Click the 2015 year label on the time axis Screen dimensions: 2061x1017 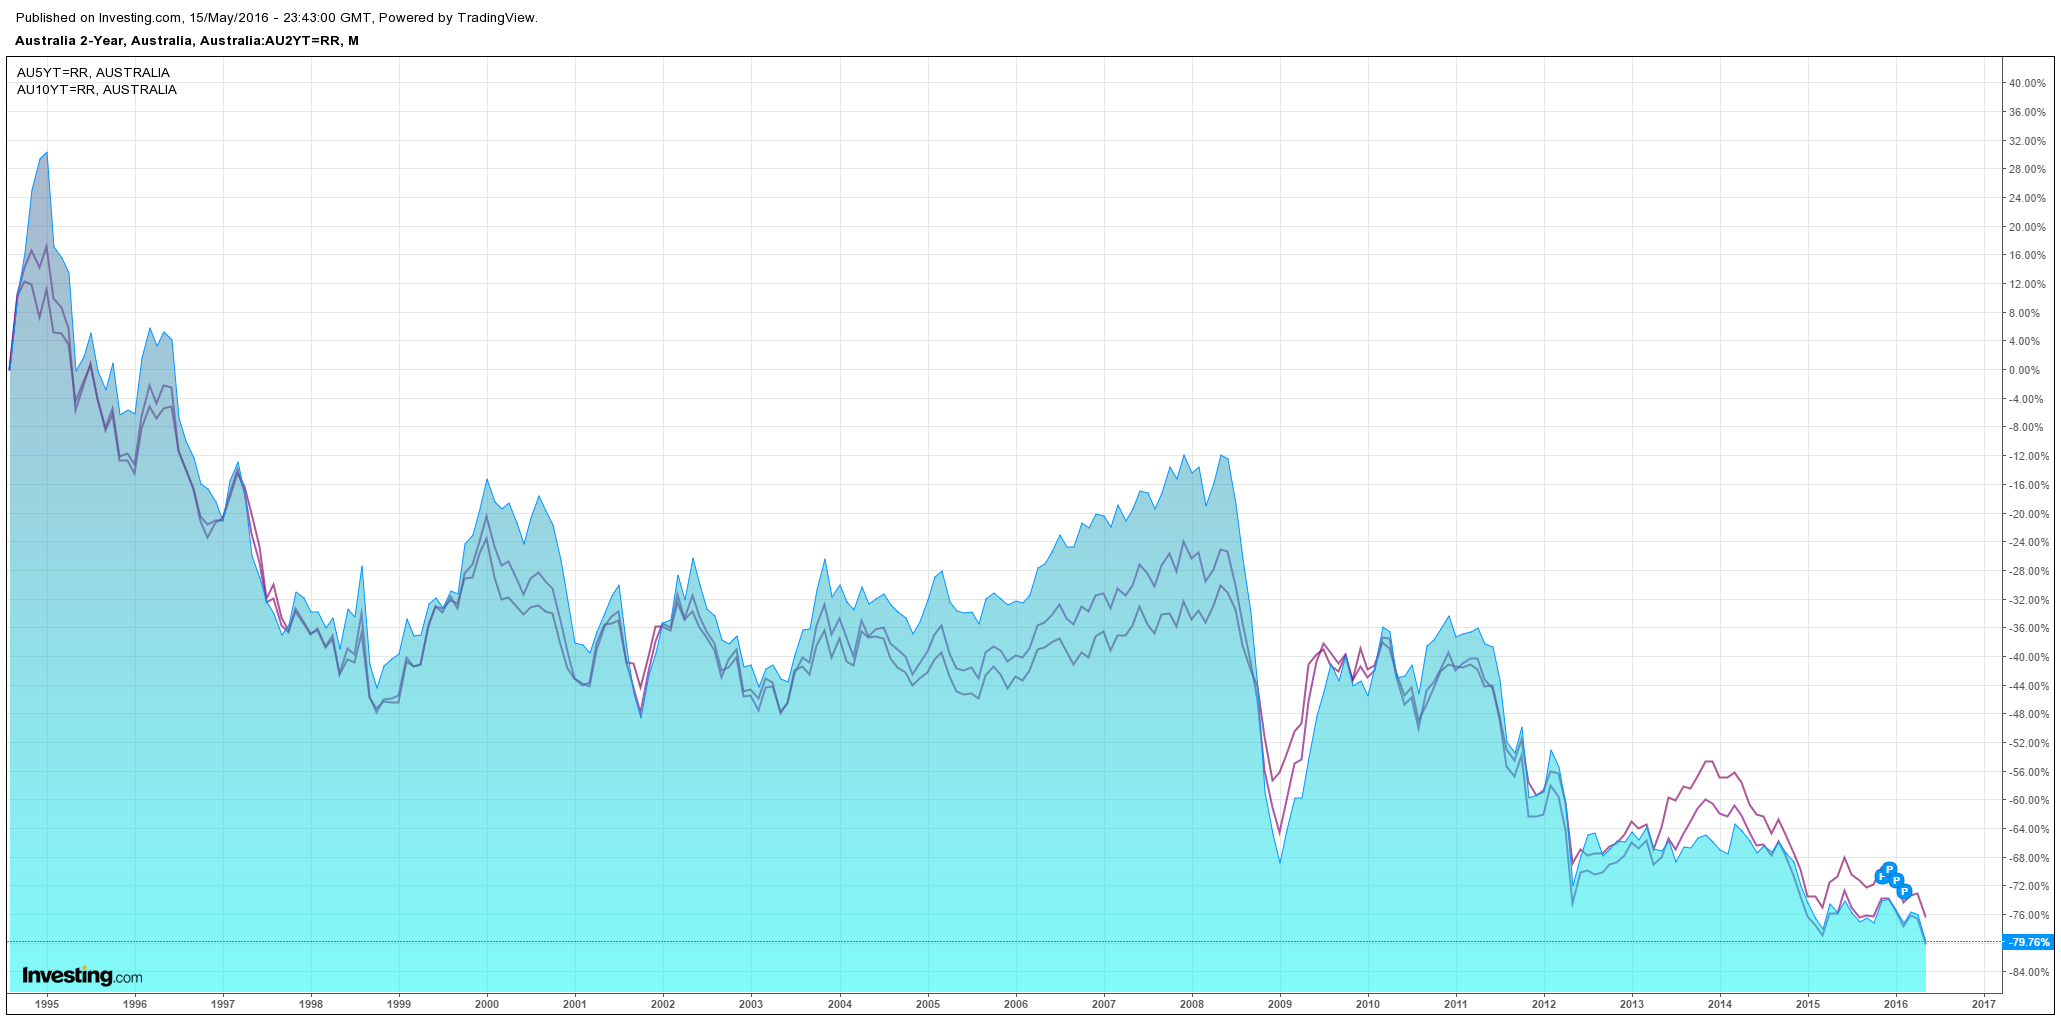1808,1004
